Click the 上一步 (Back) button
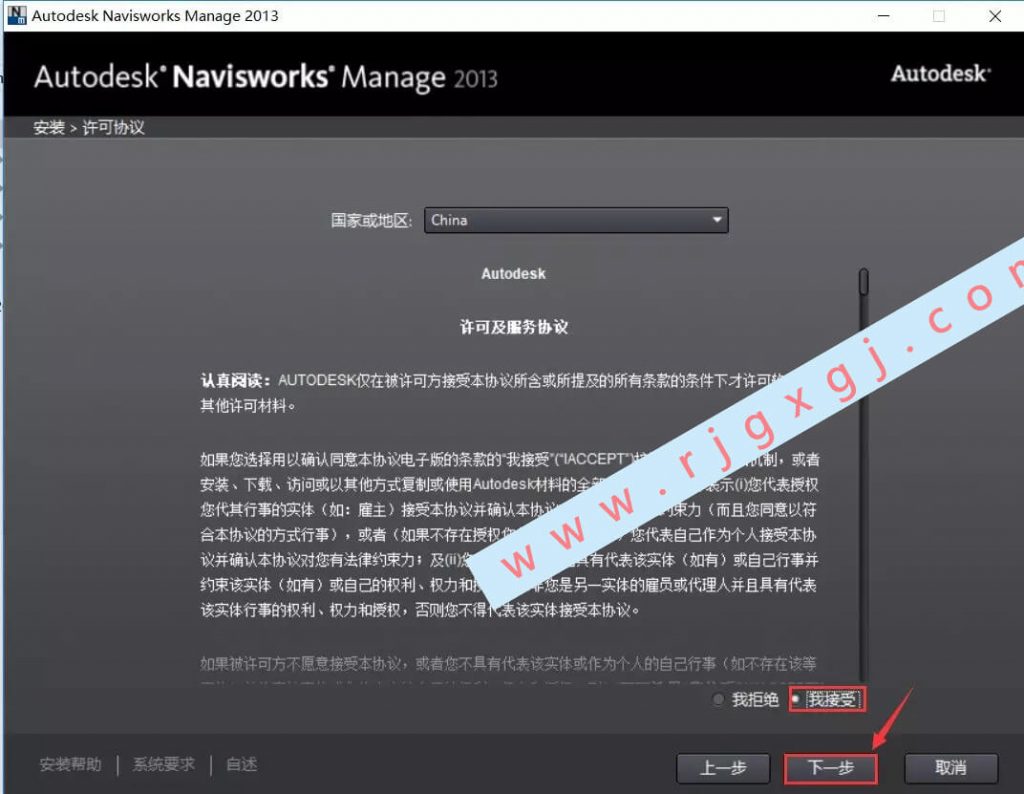 click(x=723, y=768)
